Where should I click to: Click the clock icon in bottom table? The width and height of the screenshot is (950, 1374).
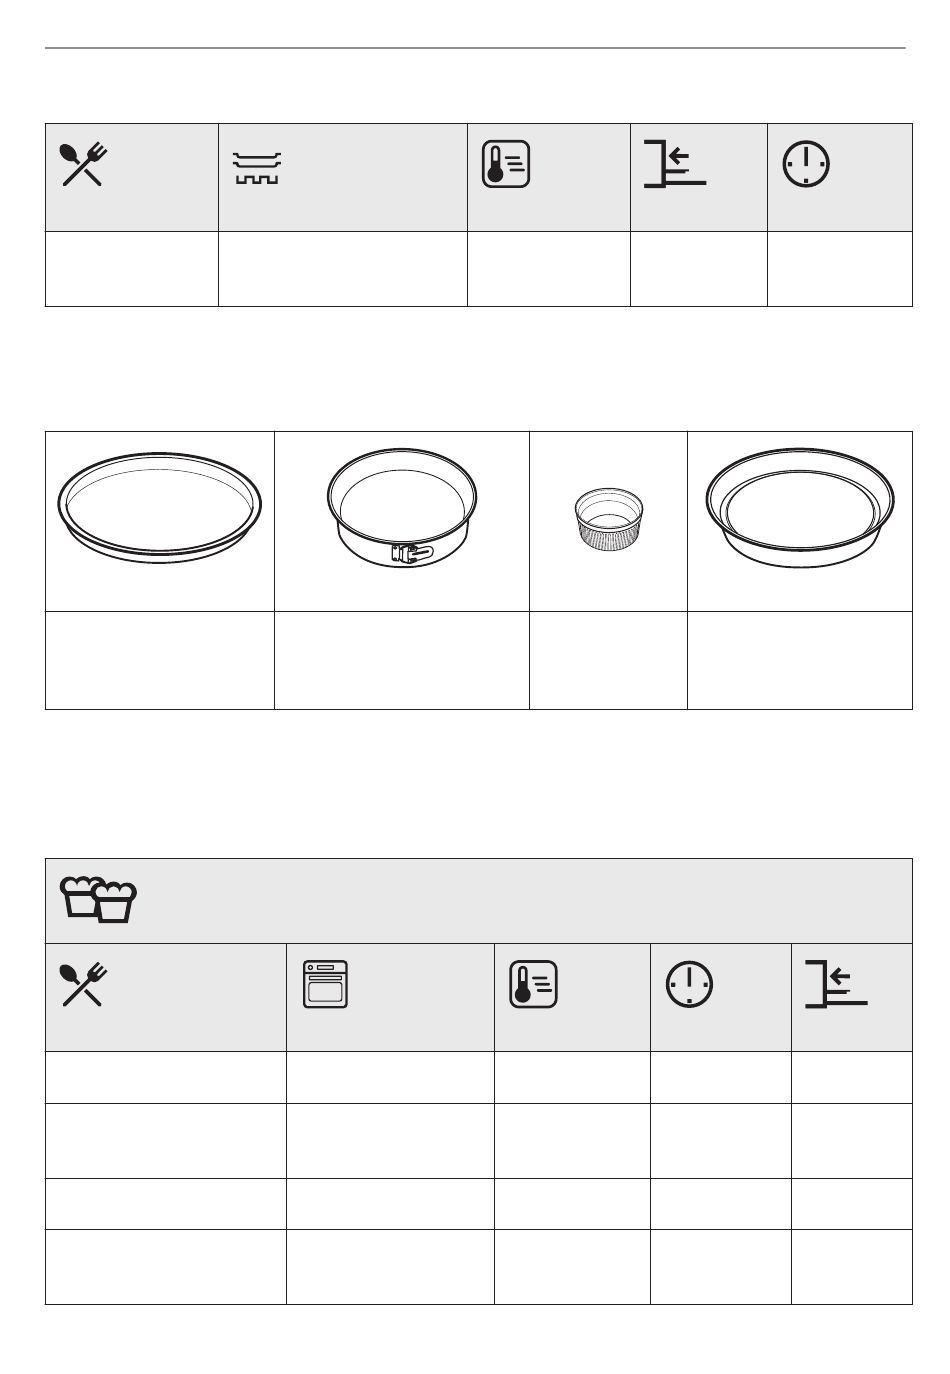coord(690,984)
